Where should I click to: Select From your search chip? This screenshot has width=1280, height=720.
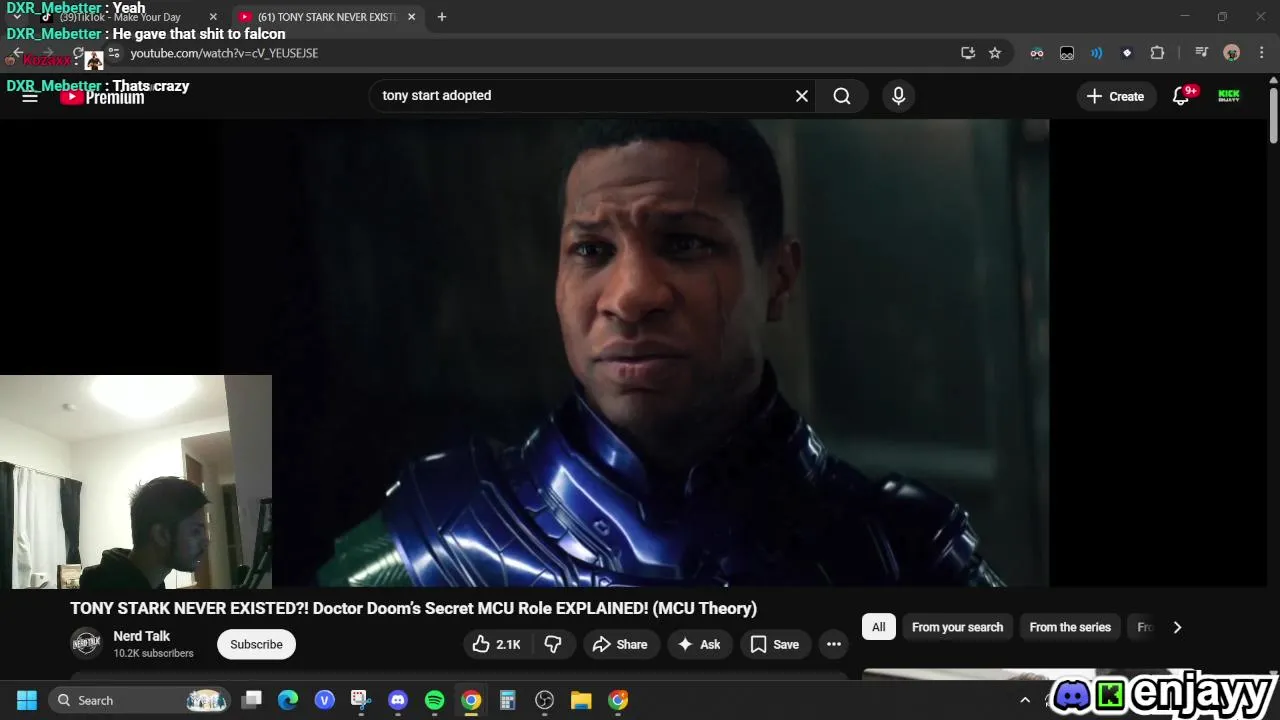coord(957,627)
